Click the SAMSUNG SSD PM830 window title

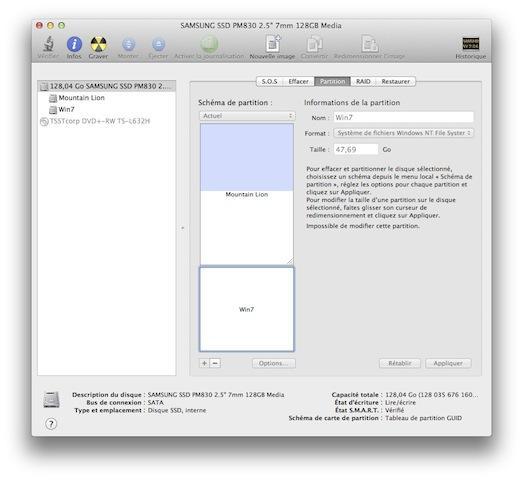(x=261, y=26)
